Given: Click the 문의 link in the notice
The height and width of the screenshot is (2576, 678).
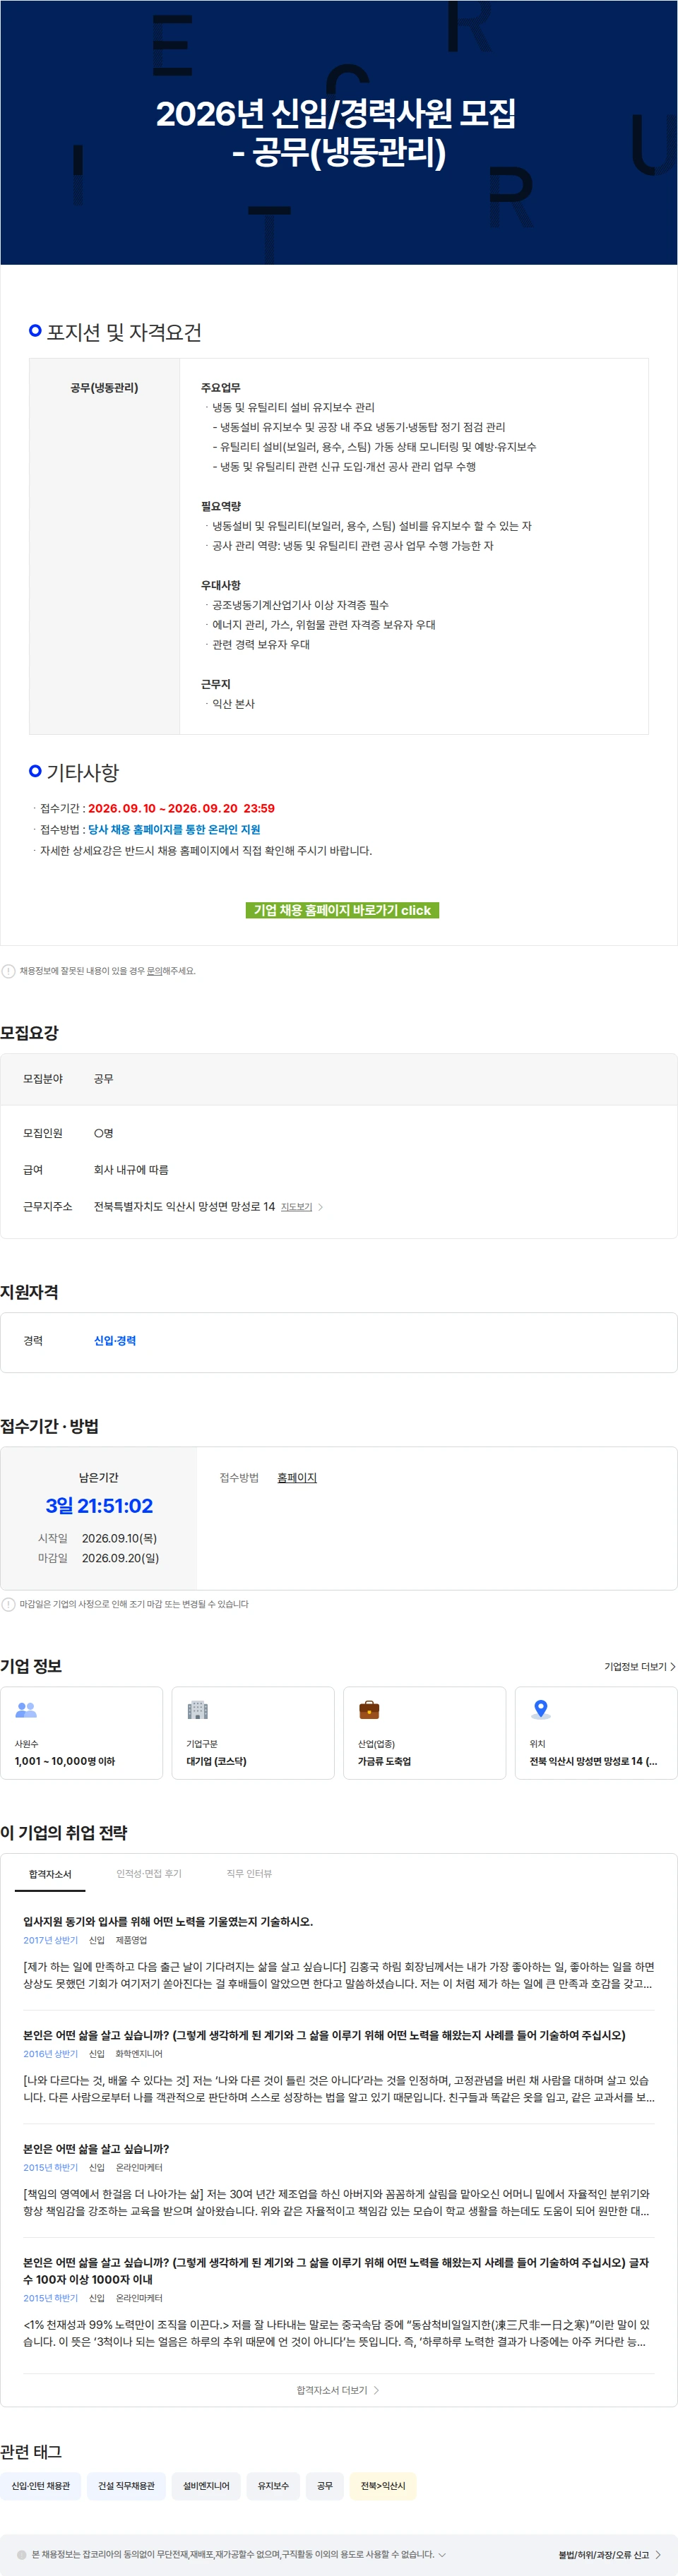Looking at the screenshot, I should 154,971.
